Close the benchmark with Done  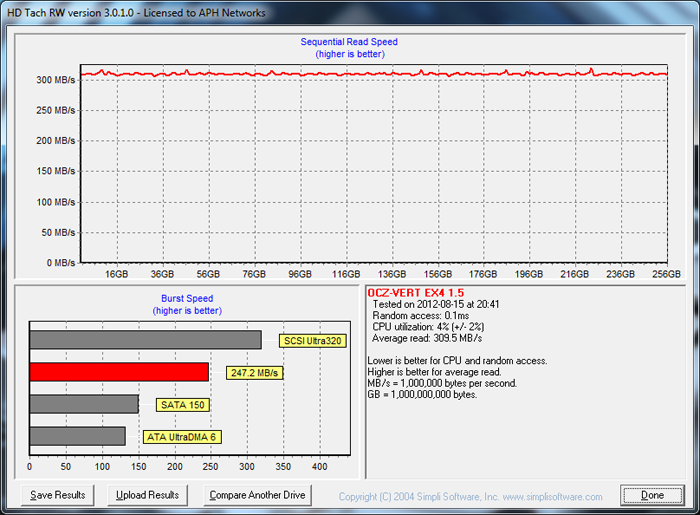[652, 495]
